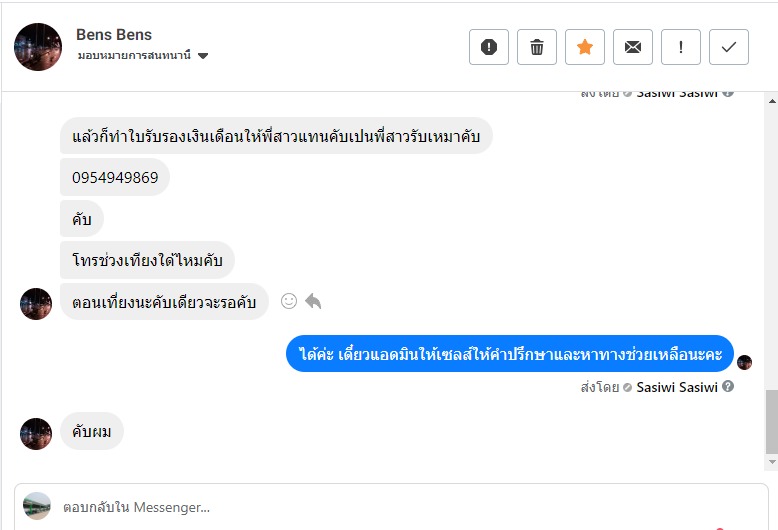This screenshot has width=778, height=530.
Task: Focus the ตอบกลับใน Messenger reply field
Action: coord(400,507)
